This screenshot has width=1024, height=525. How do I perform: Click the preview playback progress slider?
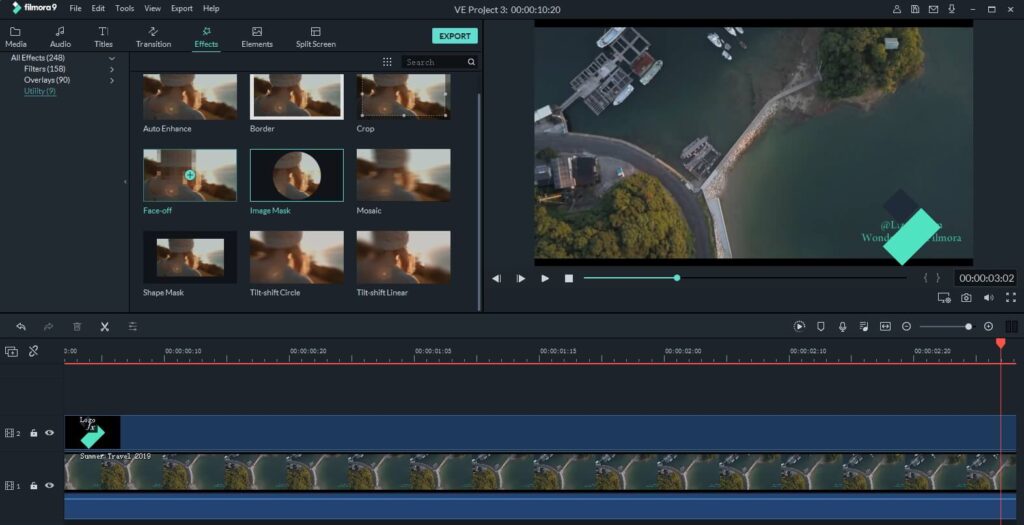pyautogui.click(x=677, y=278)
